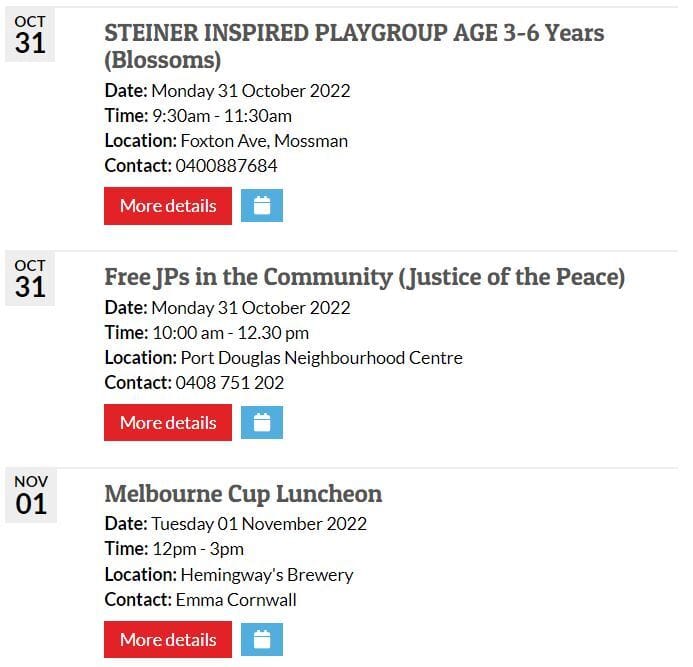Image resolution: width=693 pixels, height=667 pixels.
Task: Select the Melbourne Cup Luncheon heading
Action: pos(243,494)
